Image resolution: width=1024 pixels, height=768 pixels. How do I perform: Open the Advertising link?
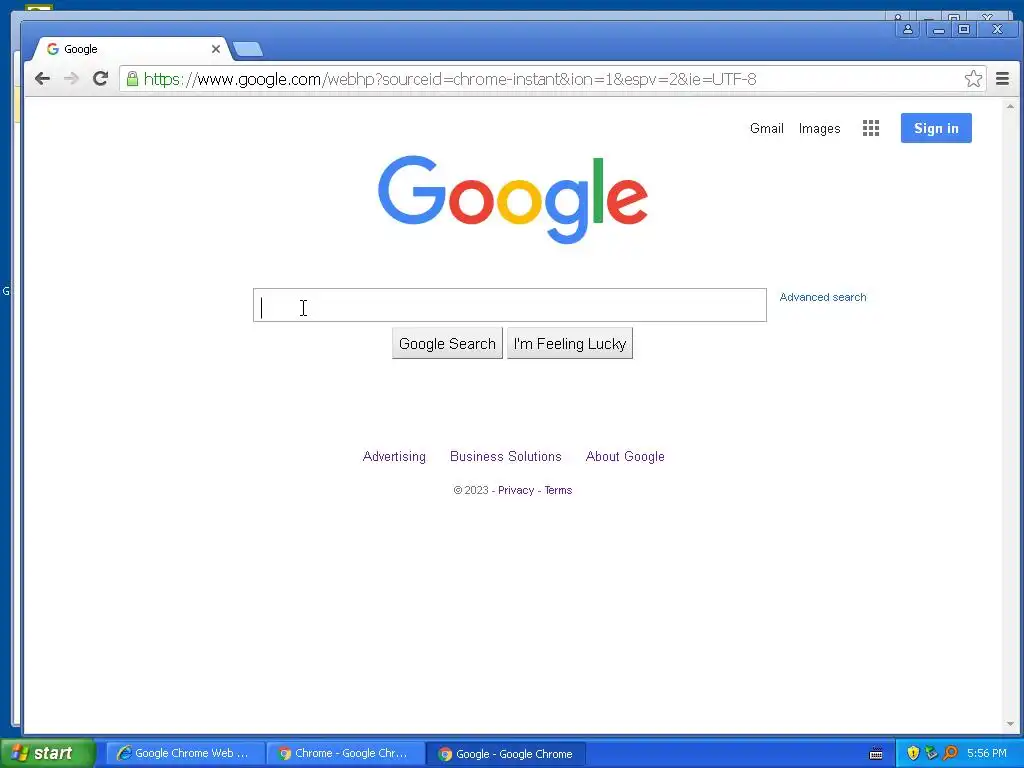[x=394, y=456]
